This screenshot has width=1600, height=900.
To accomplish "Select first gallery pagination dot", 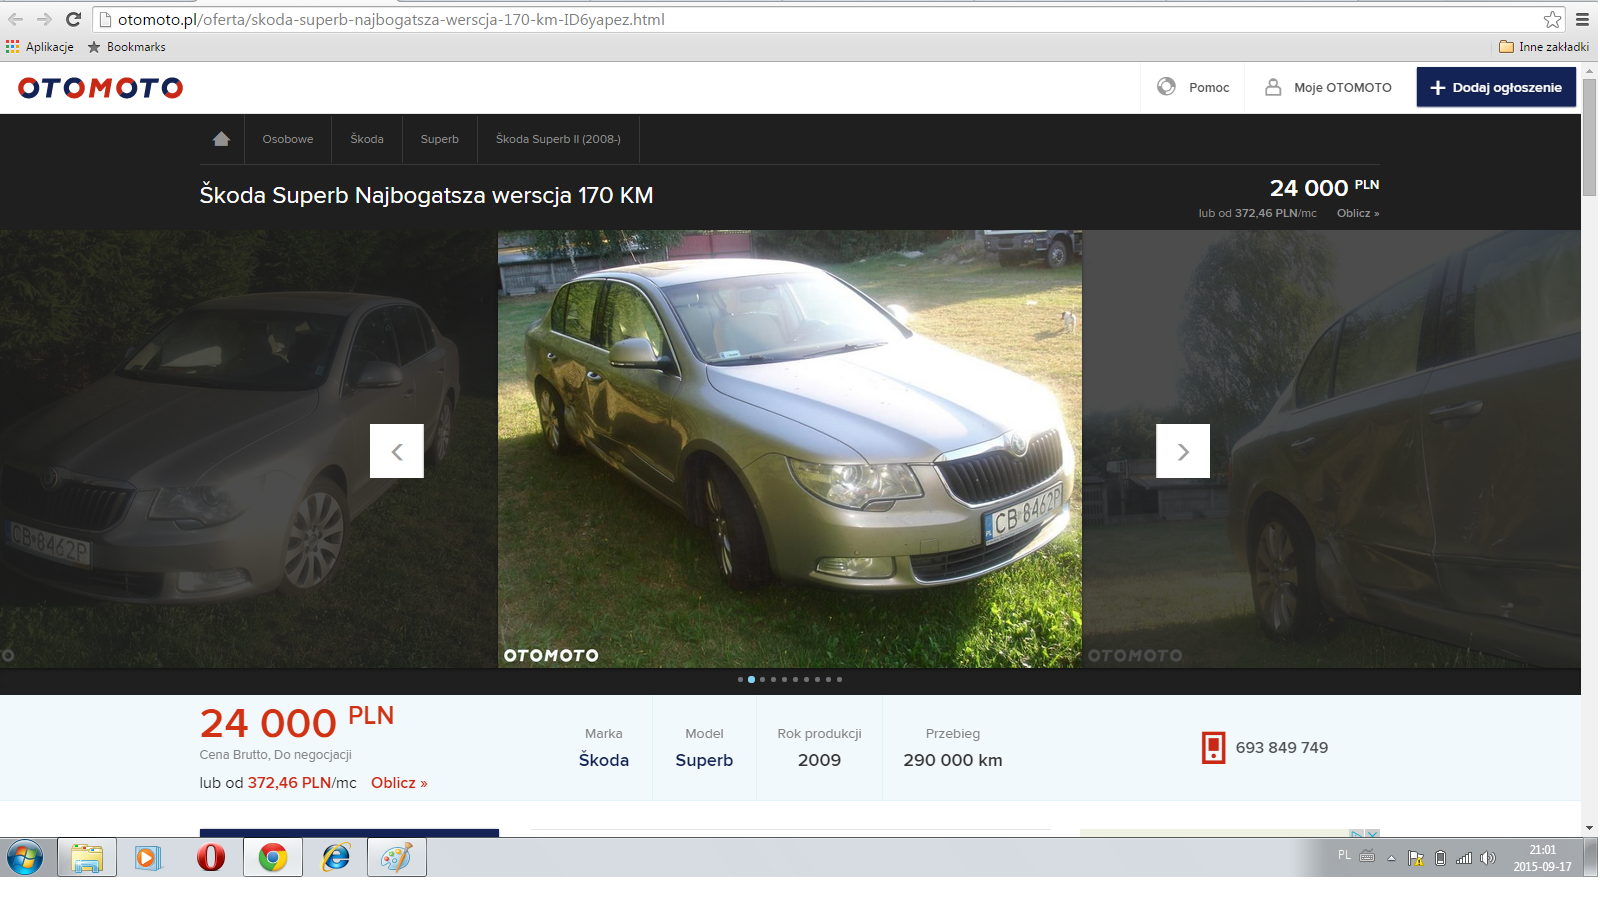I will [740, 680].
